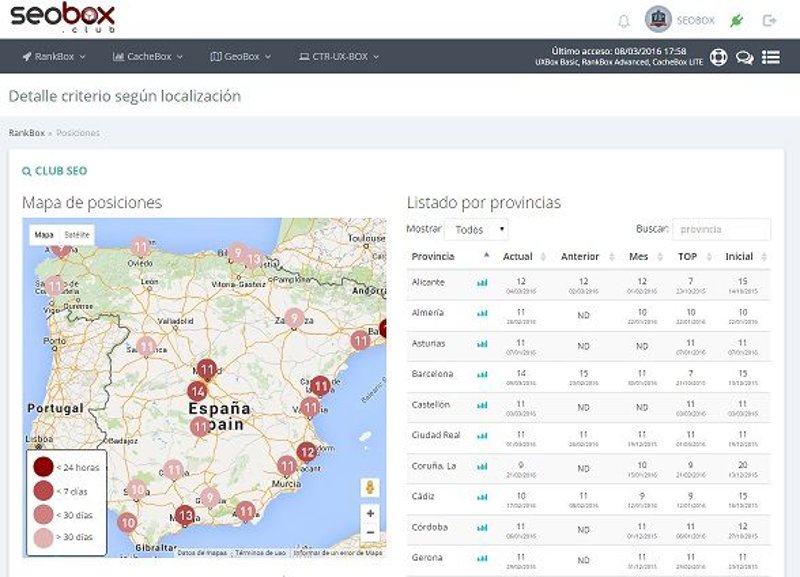Click the list menu icon in navbar
Image resolution: width=800 pixels, height=577 pixels.
tap(770, 57)
